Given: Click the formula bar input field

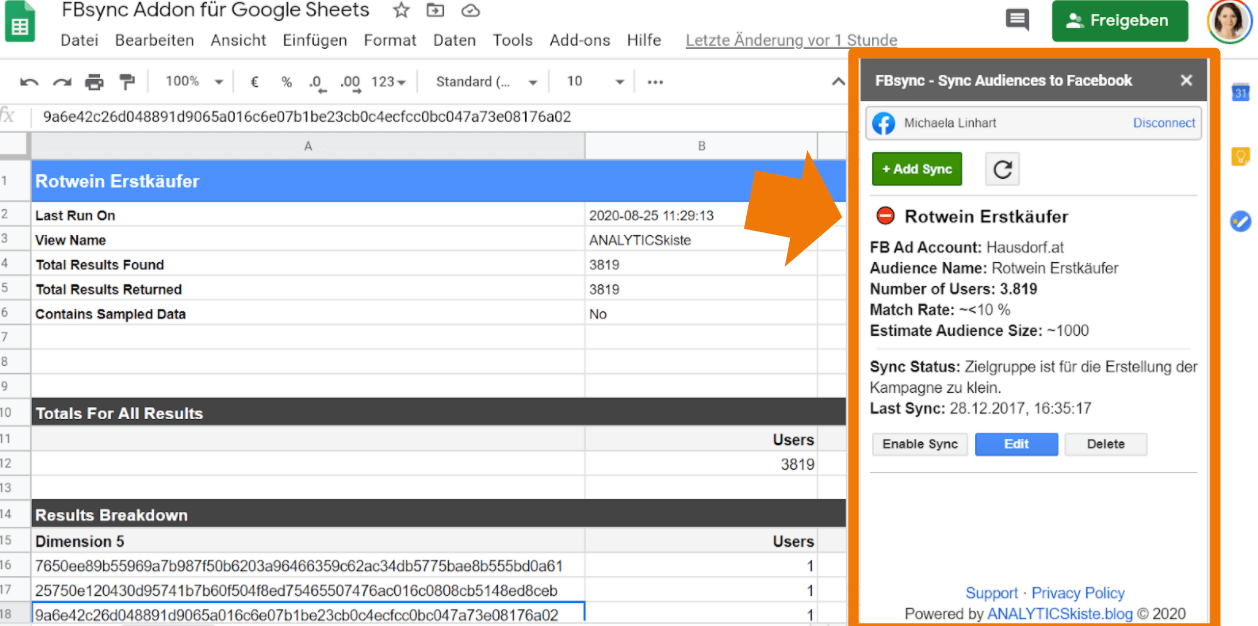Looking at the screenshot, I should click(430, 117).
